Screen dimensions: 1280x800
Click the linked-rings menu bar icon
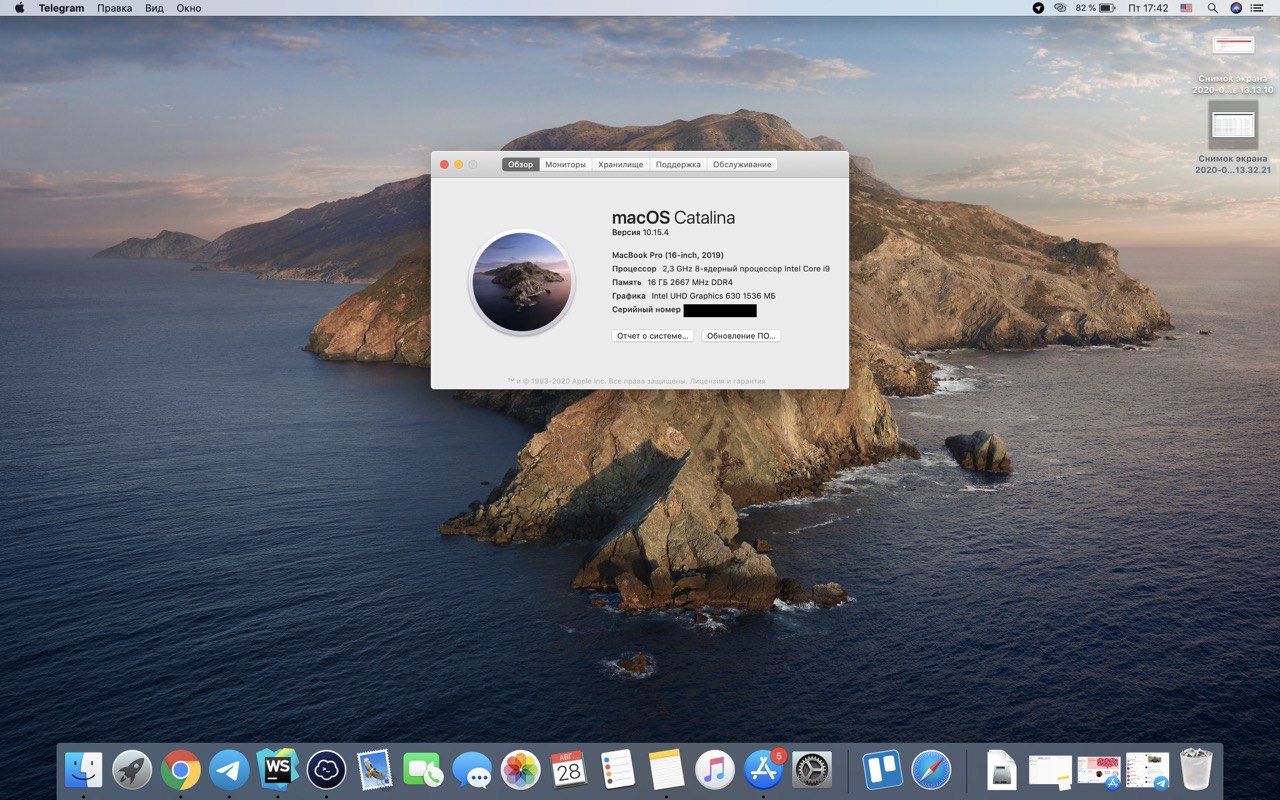[x=1060, y=8]
